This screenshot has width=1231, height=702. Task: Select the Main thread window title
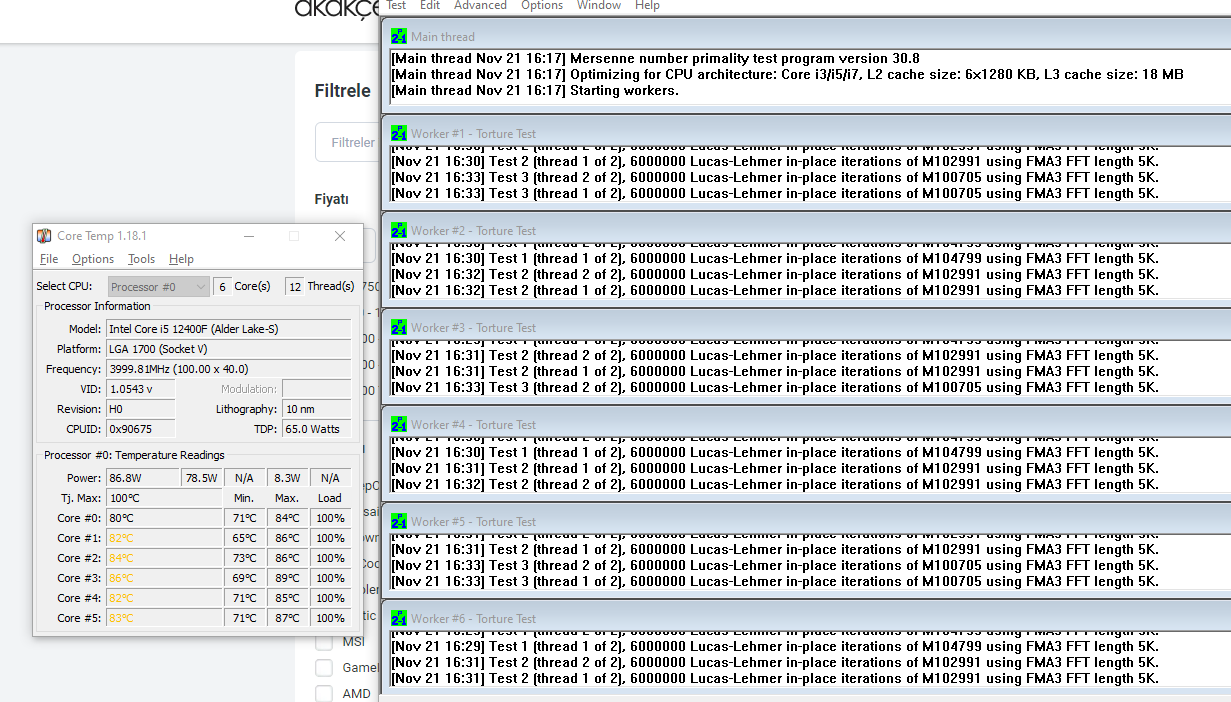pyautogui.click(x=443, y=37)
